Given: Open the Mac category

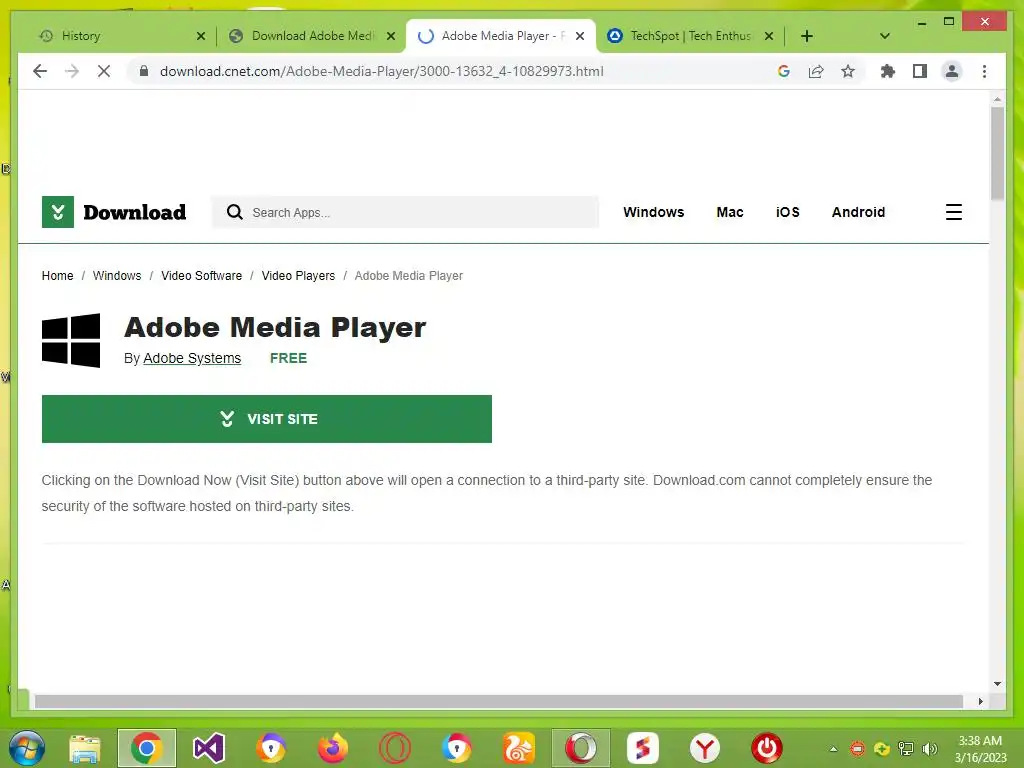Looking at the screenshot, I should (x=729, y=212).
